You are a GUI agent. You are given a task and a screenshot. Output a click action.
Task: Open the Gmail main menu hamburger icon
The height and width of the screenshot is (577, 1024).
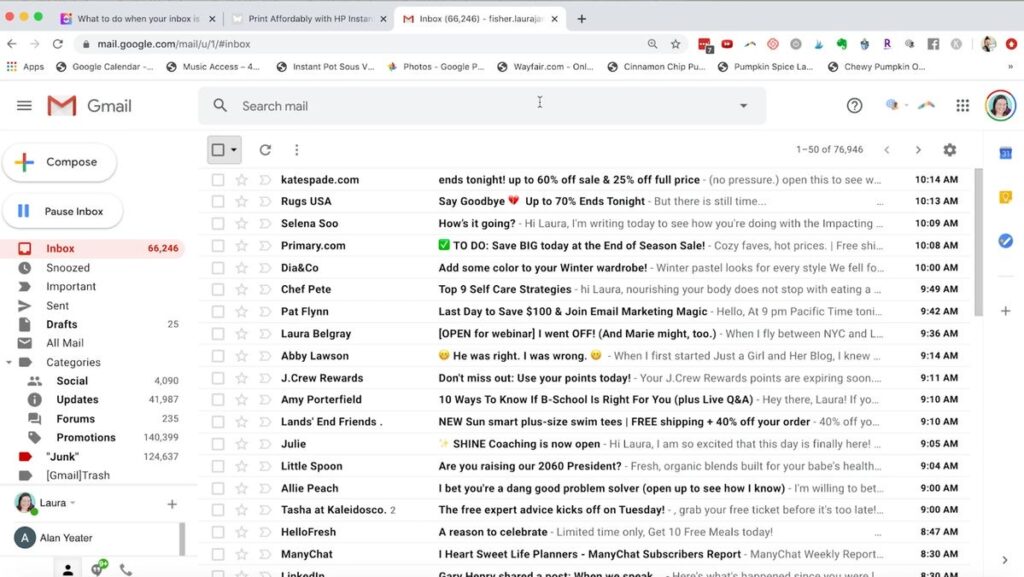point(24,105)
